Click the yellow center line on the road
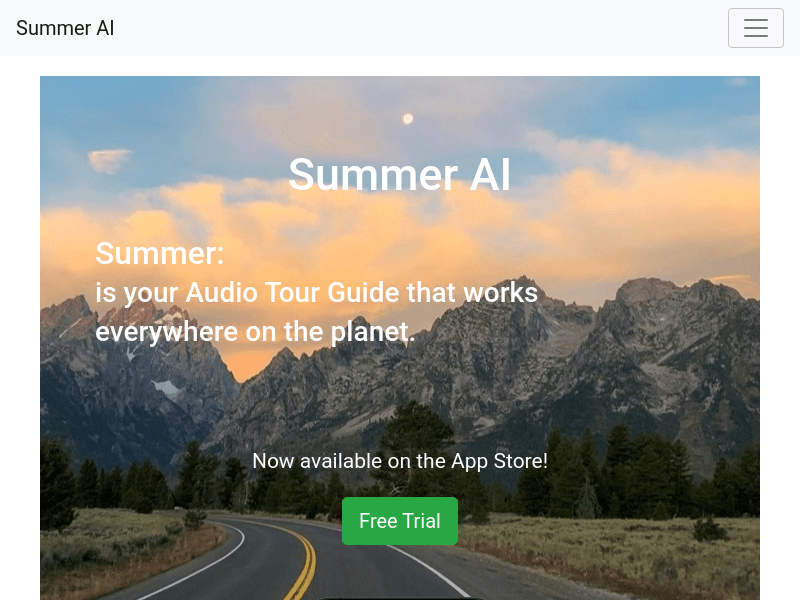The width and height of the screenshot is (800, 600). coord(304,564)
